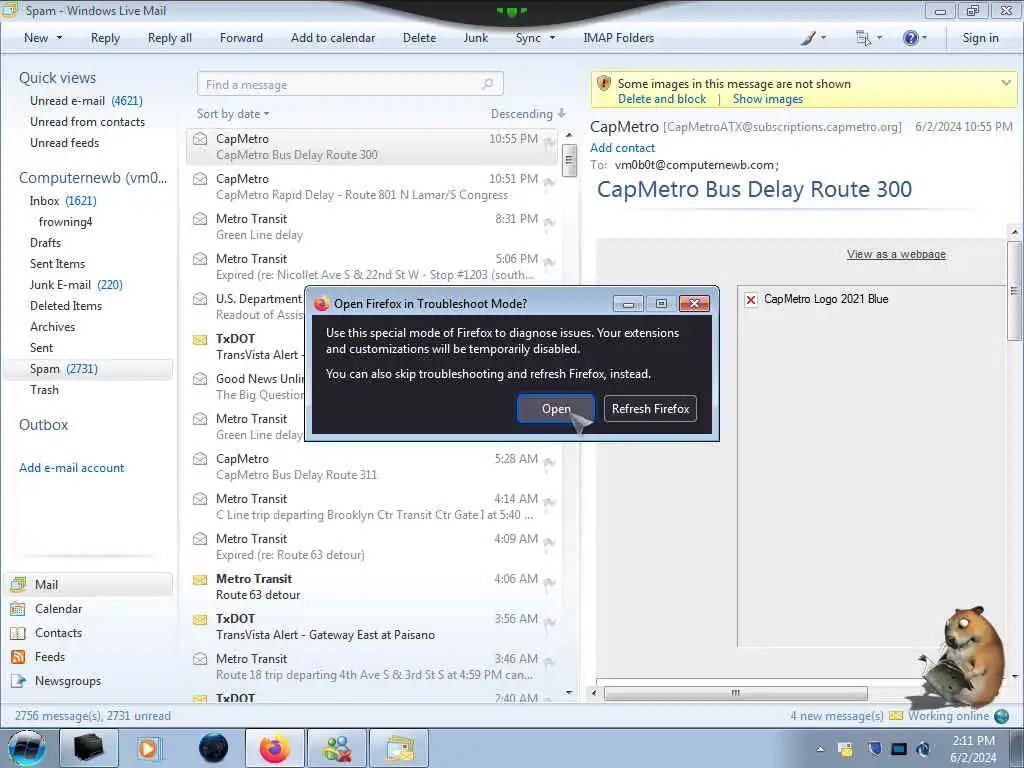Open the Windows Live Mail taskbar icon
The height and width of the screenshot is (768, 1024).
tap(399, 748)
